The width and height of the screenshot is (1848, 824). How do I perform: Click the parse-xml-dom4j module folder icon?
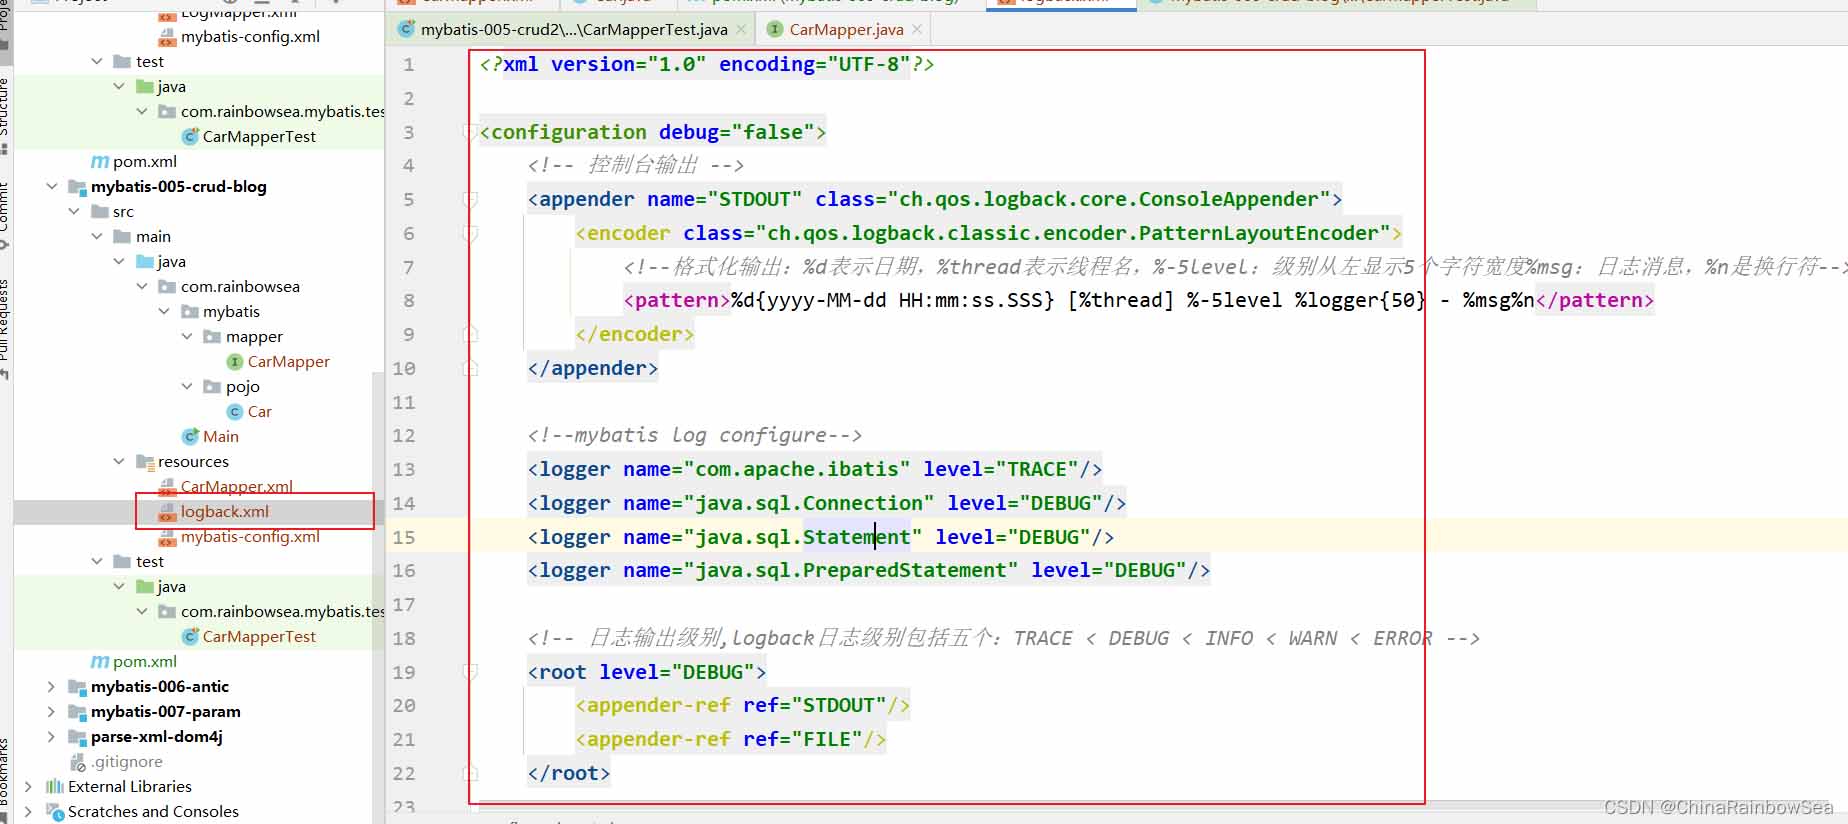[x=77, y=737]
